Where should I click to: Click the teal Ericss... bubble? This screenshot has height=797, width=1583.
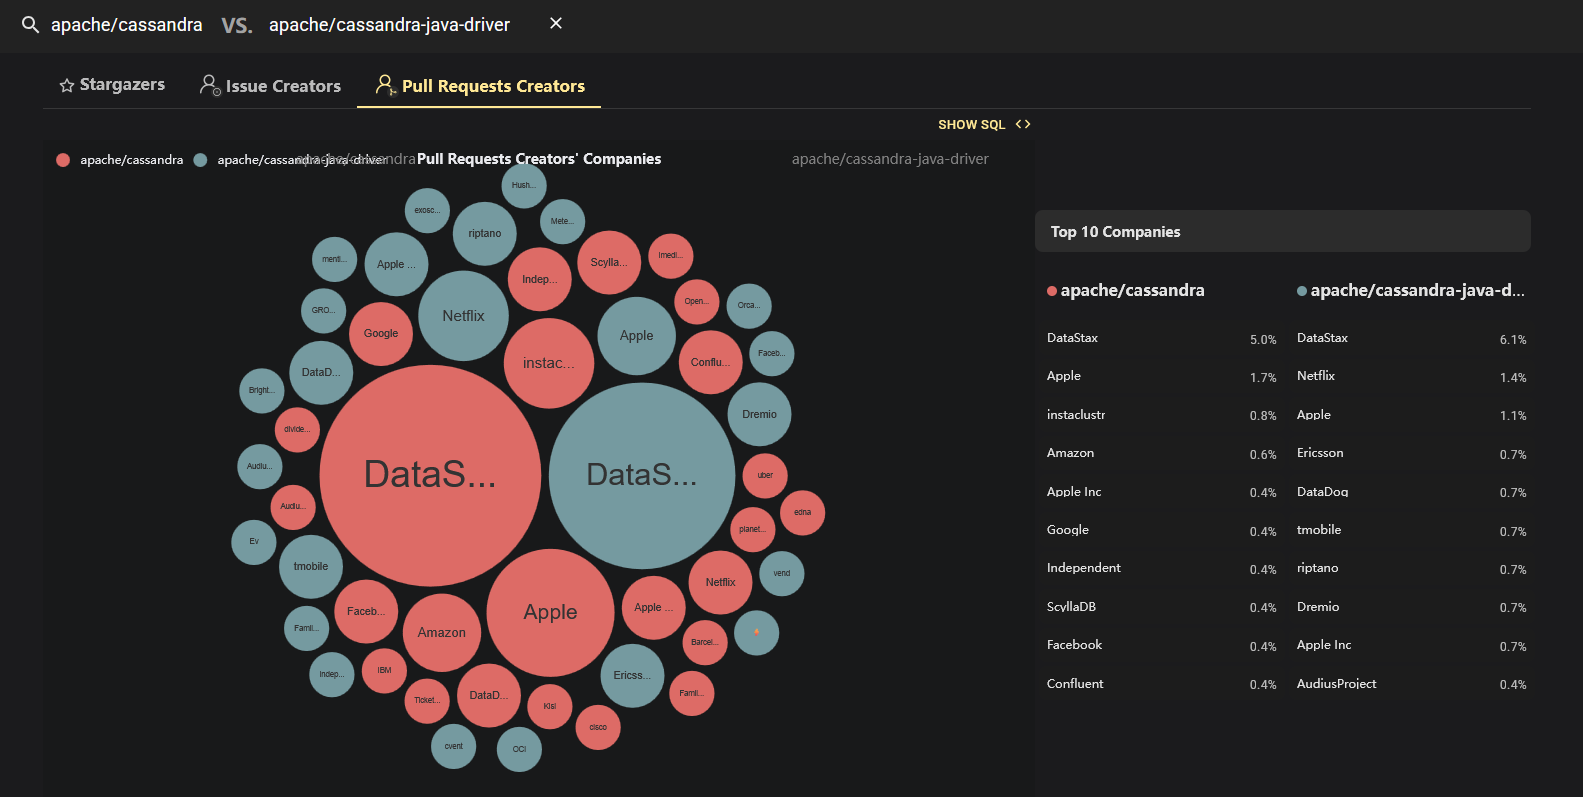coord(632,676)
